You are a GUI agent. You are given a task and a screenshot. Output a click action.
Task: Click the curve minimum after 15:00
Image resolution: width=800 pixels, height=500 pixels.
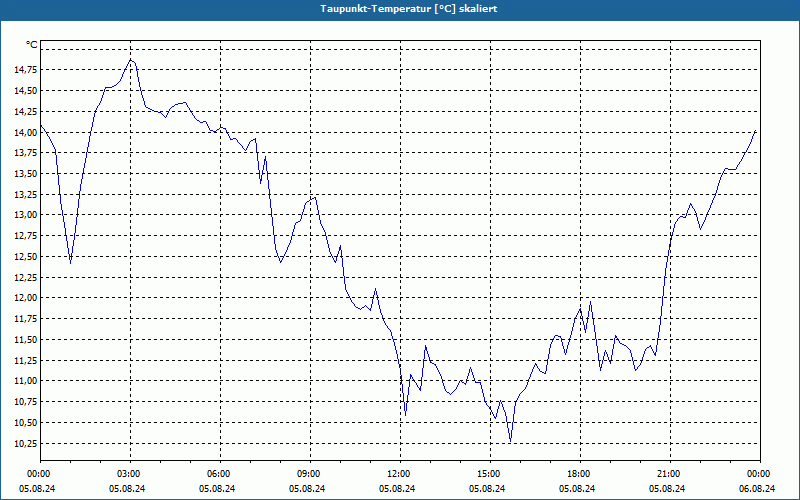510,441
